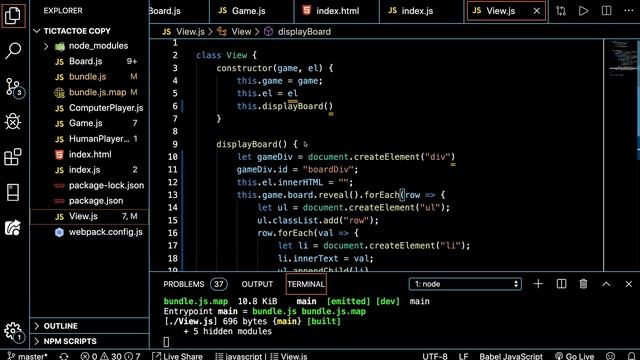Viewport: 640px width, 360px height.
Task: Open the OUTPUT panel tab
Action: [257, 284]
